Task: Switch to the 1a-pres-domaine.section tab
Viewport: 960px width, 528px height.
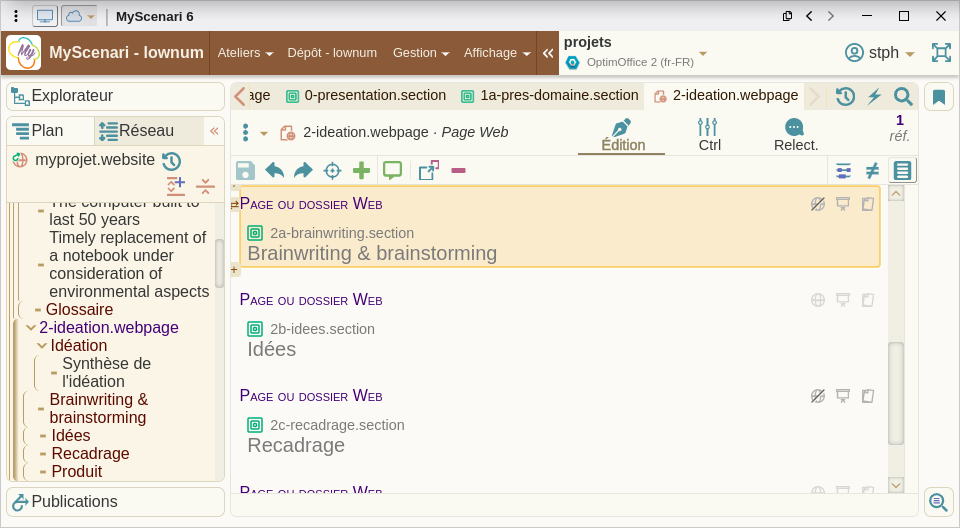Action: tap(549, 96)
